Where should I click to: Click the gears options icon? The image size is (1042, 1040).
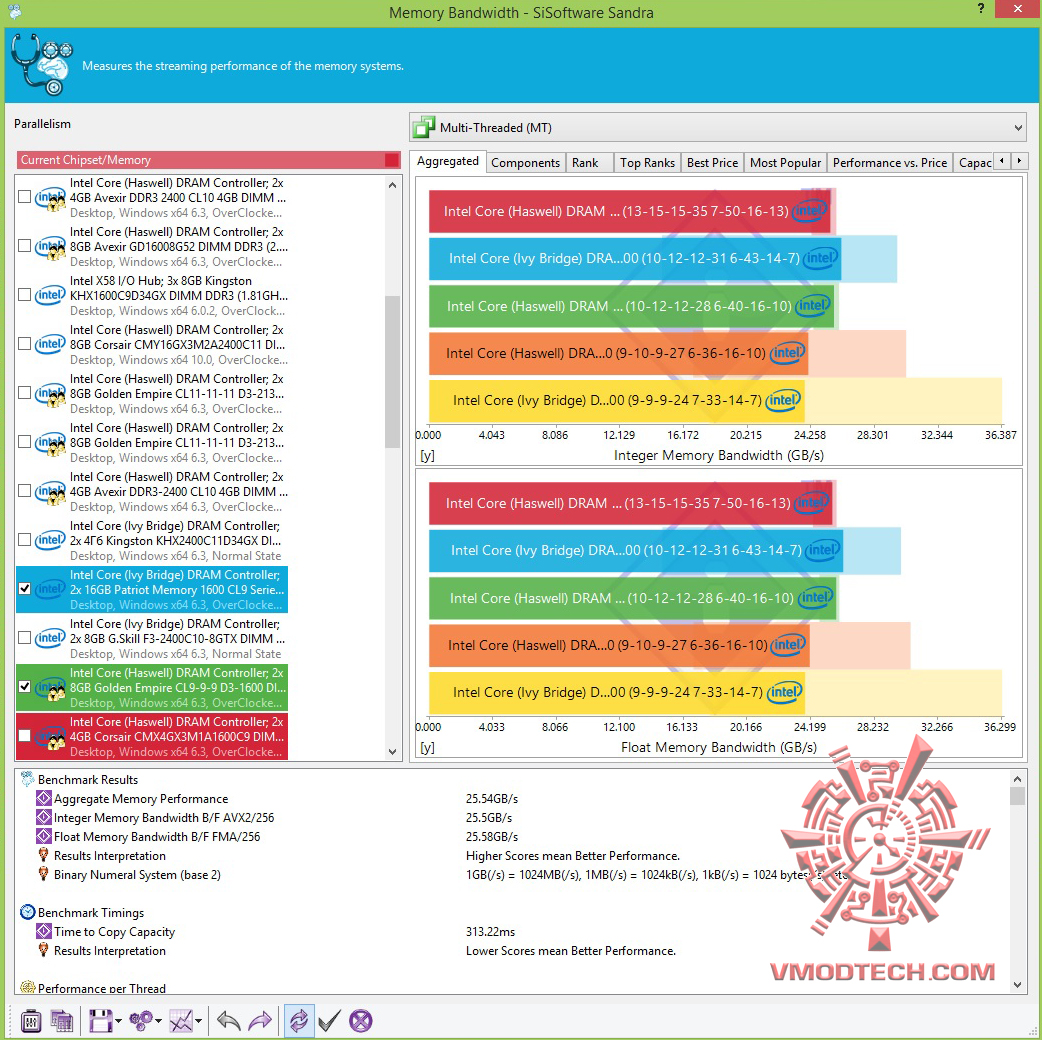point(141,1021)
